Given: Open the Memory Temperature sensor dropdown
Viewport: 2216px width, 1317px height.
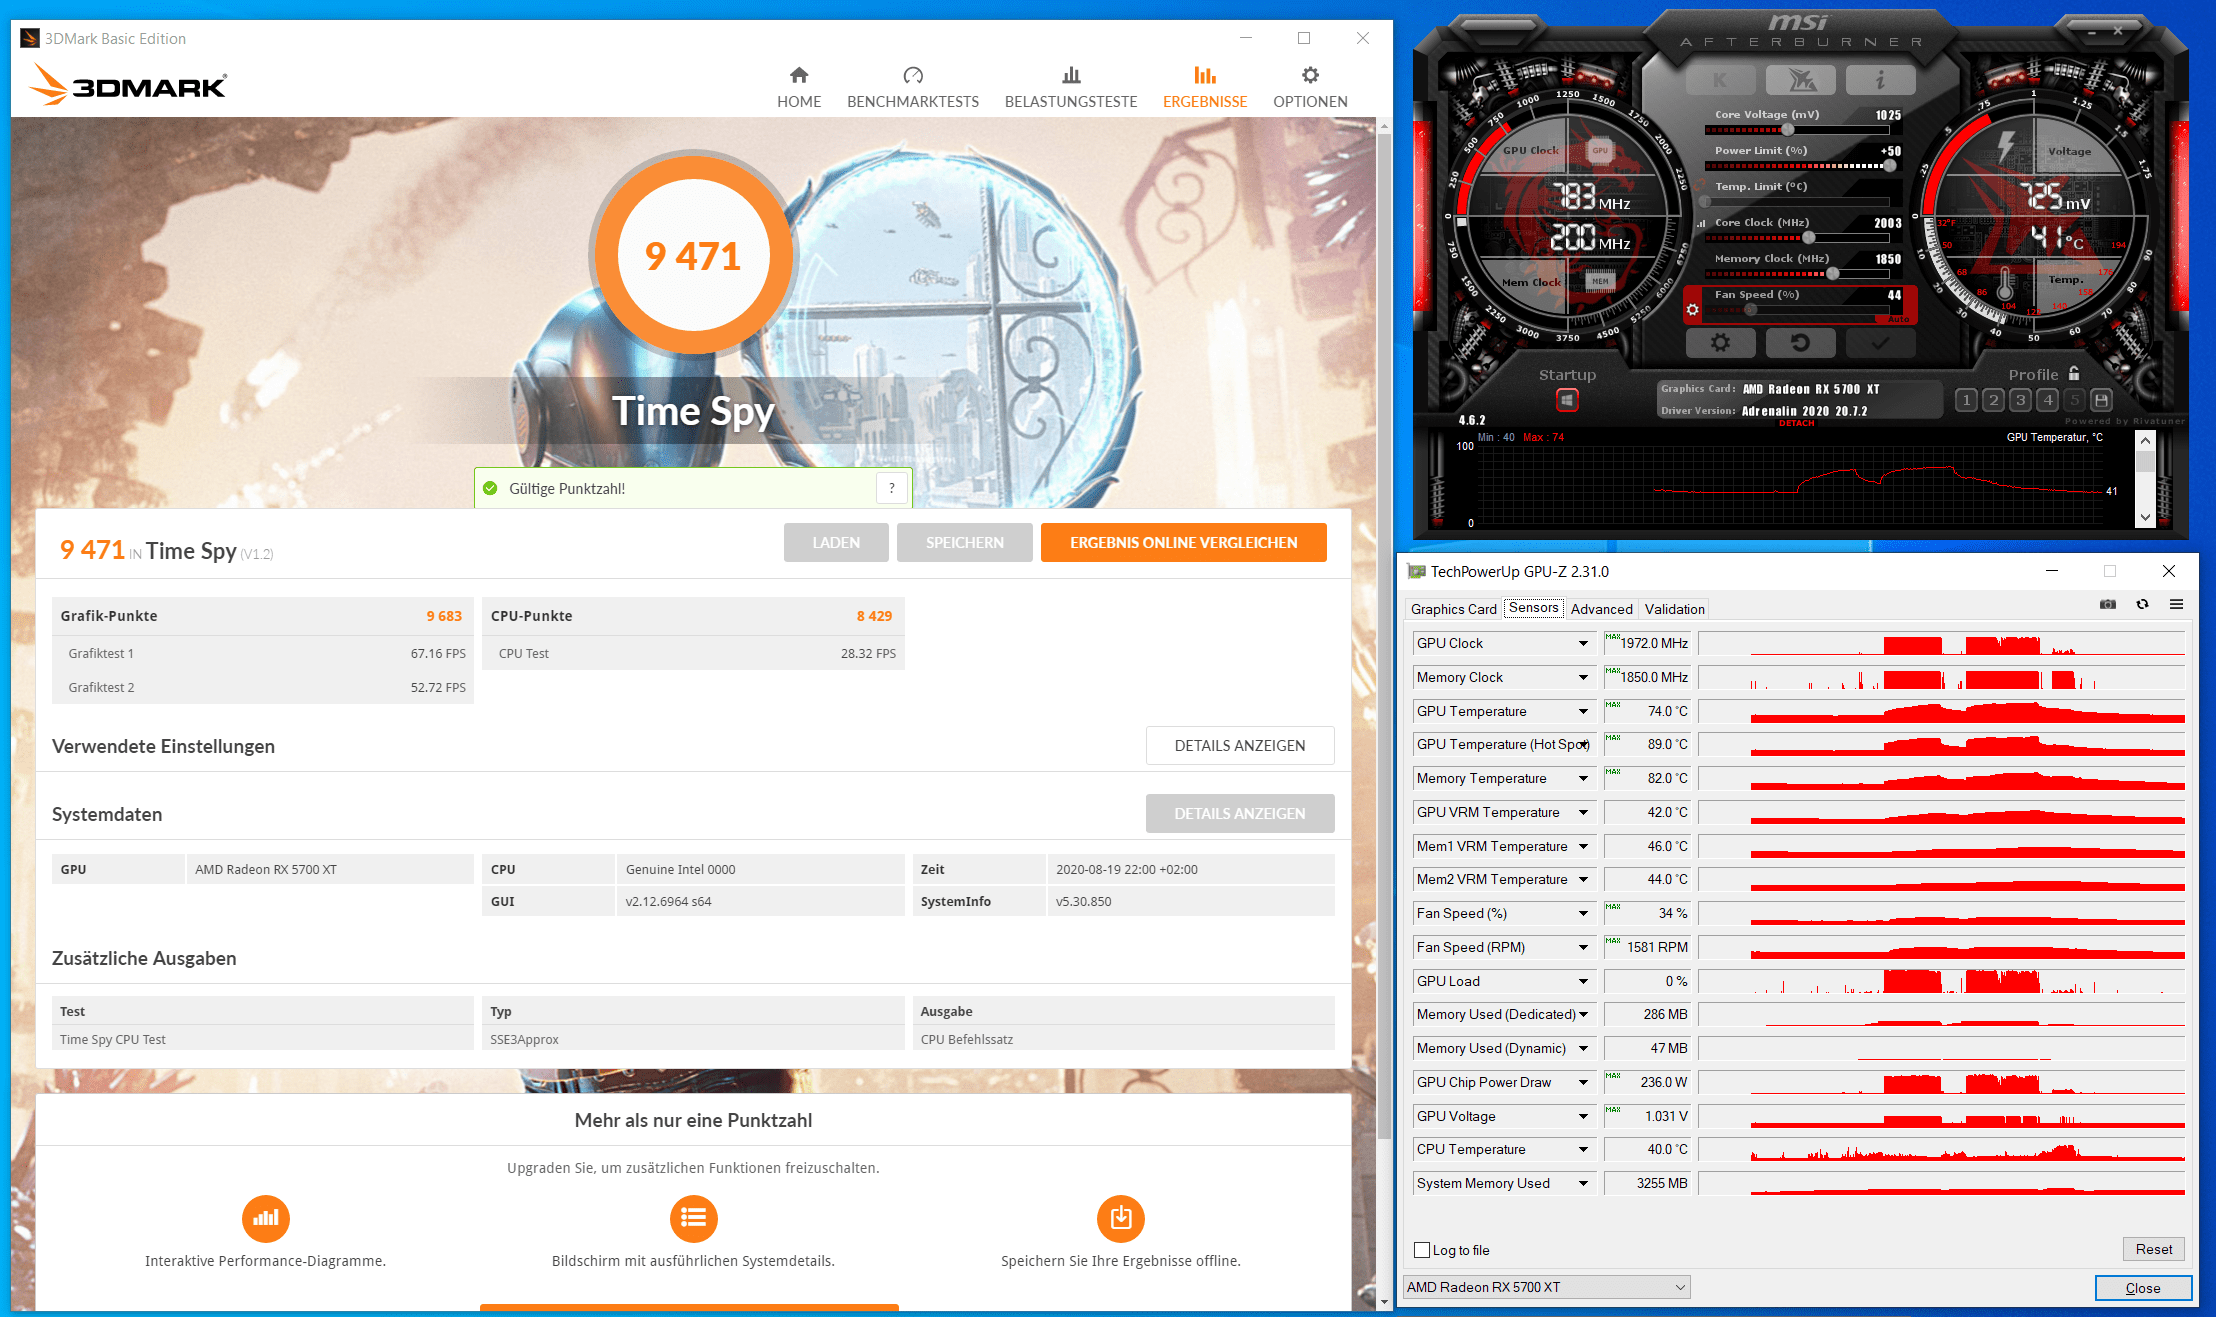Looking at the screenshot, I should [1583, 778].
